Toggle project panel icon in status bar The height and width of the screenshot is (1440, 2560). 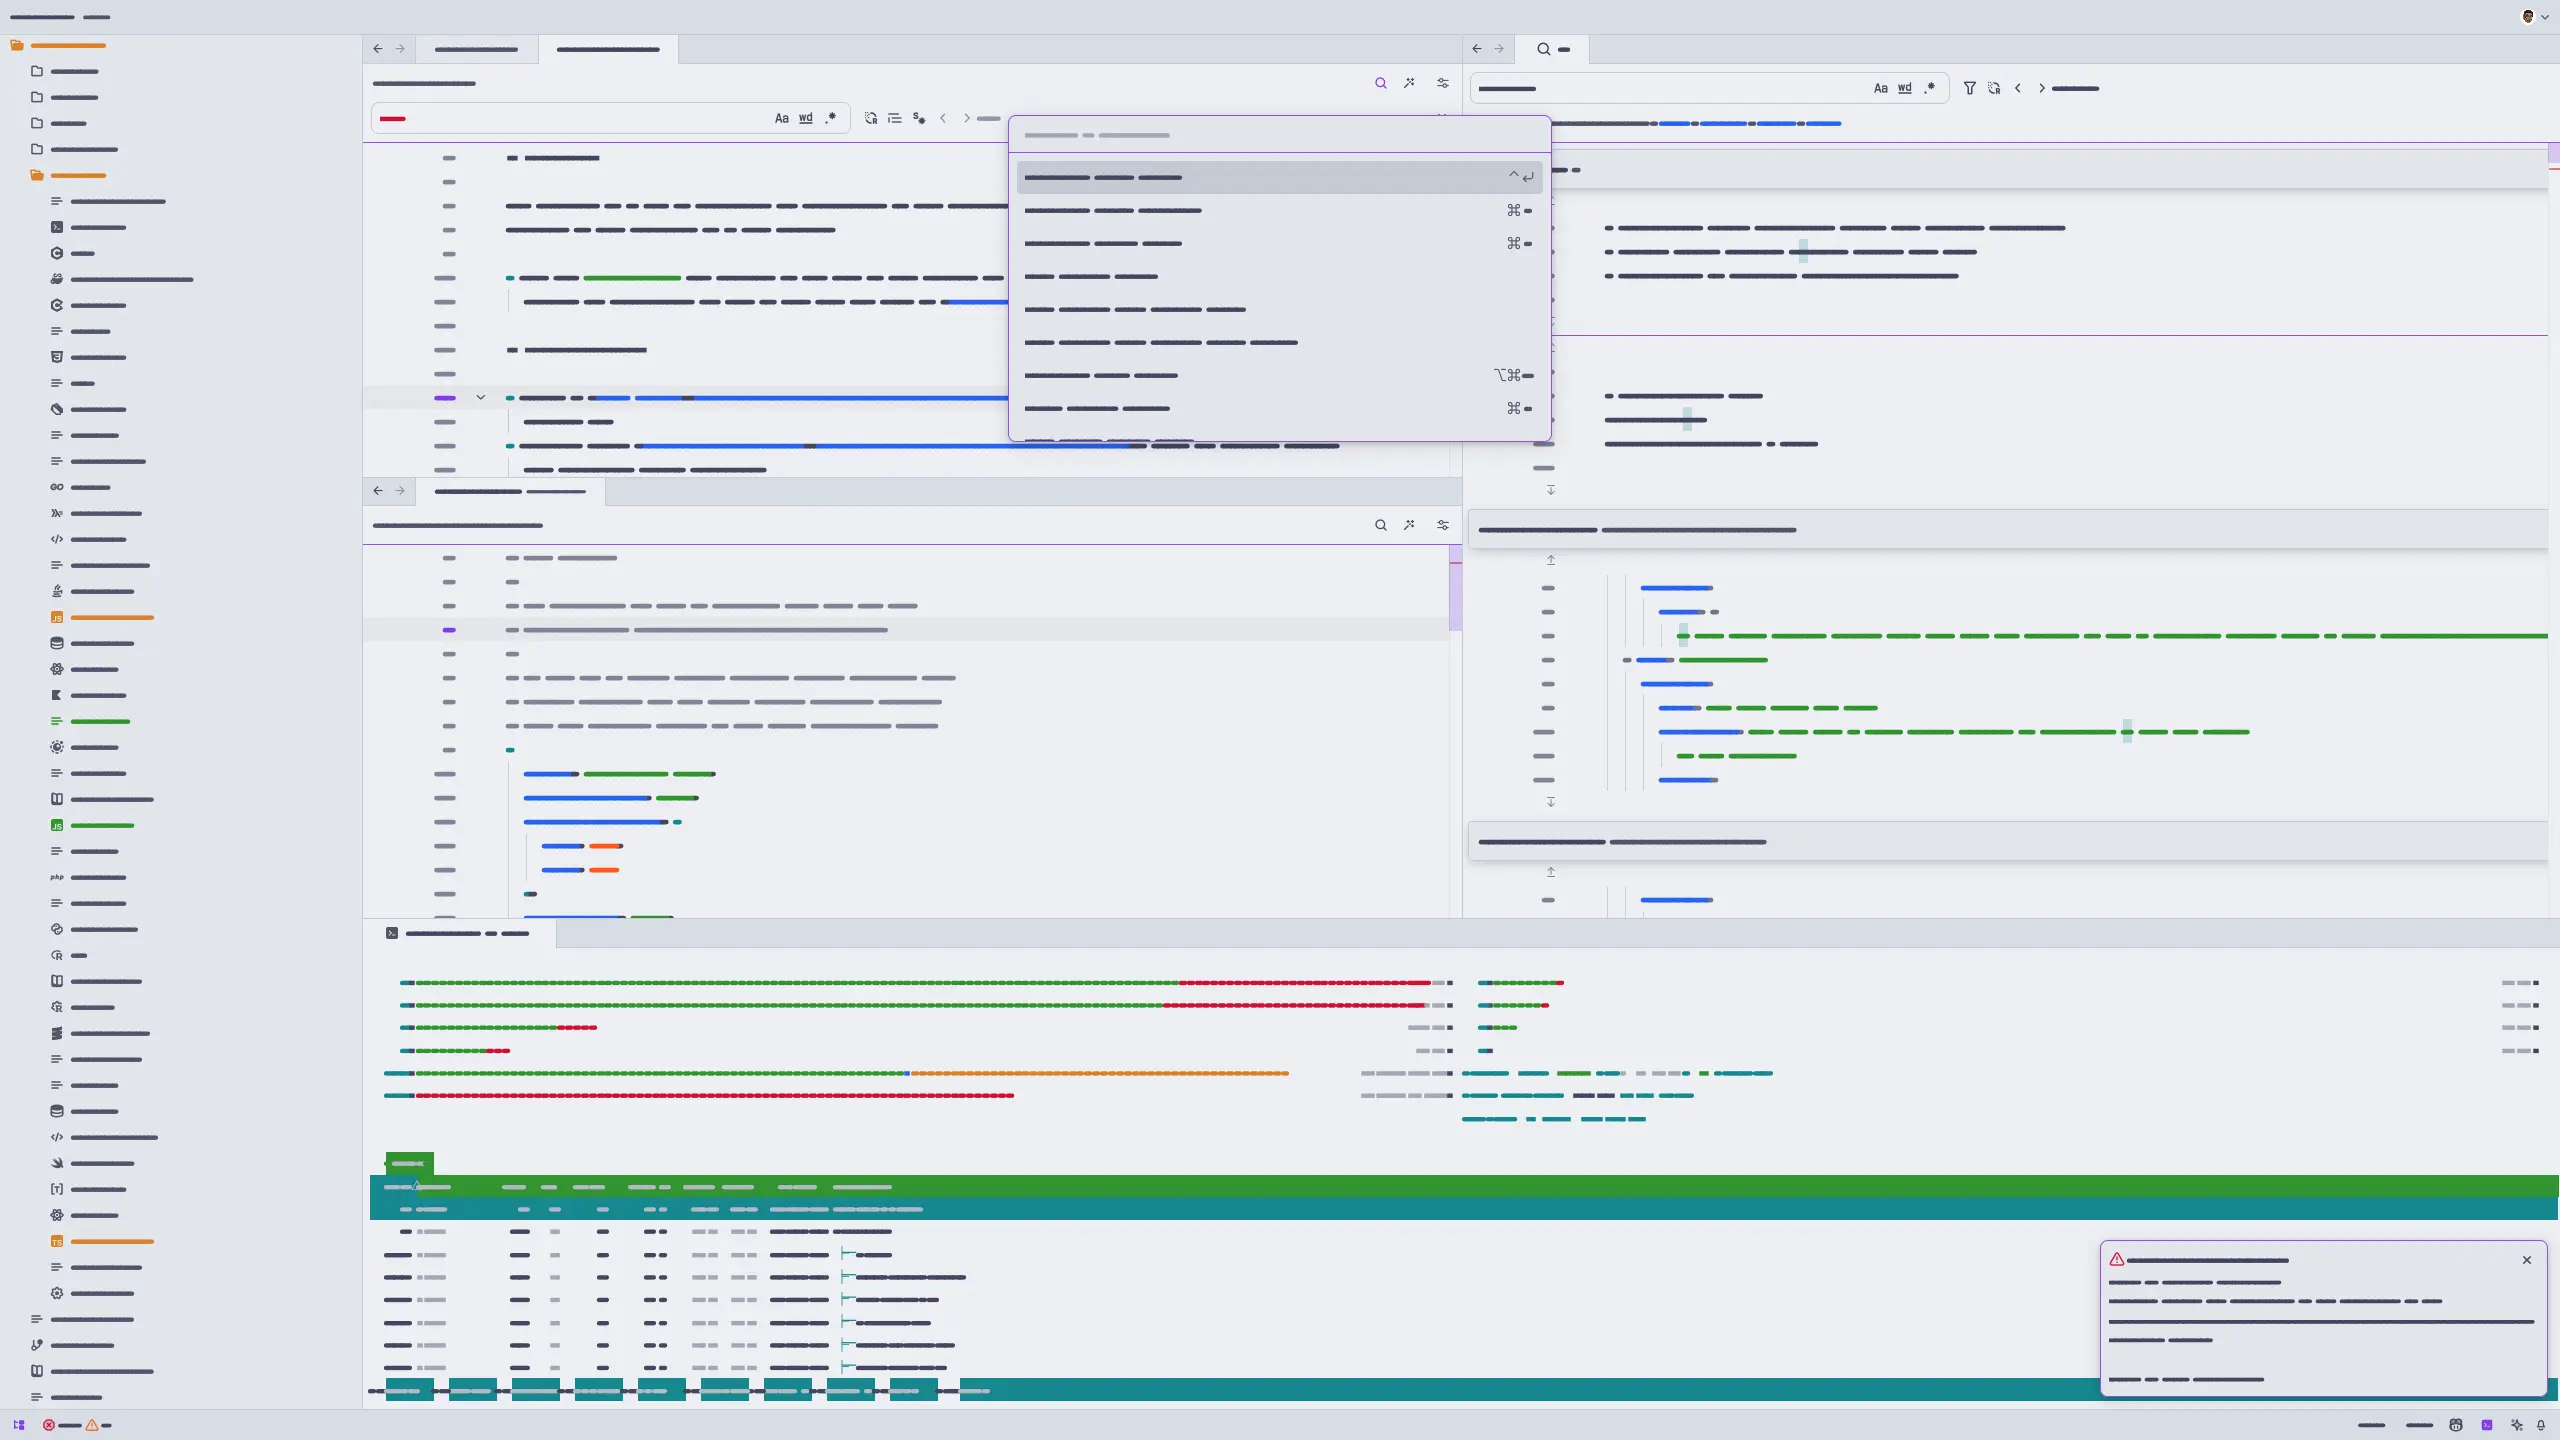click(18, 1425)
